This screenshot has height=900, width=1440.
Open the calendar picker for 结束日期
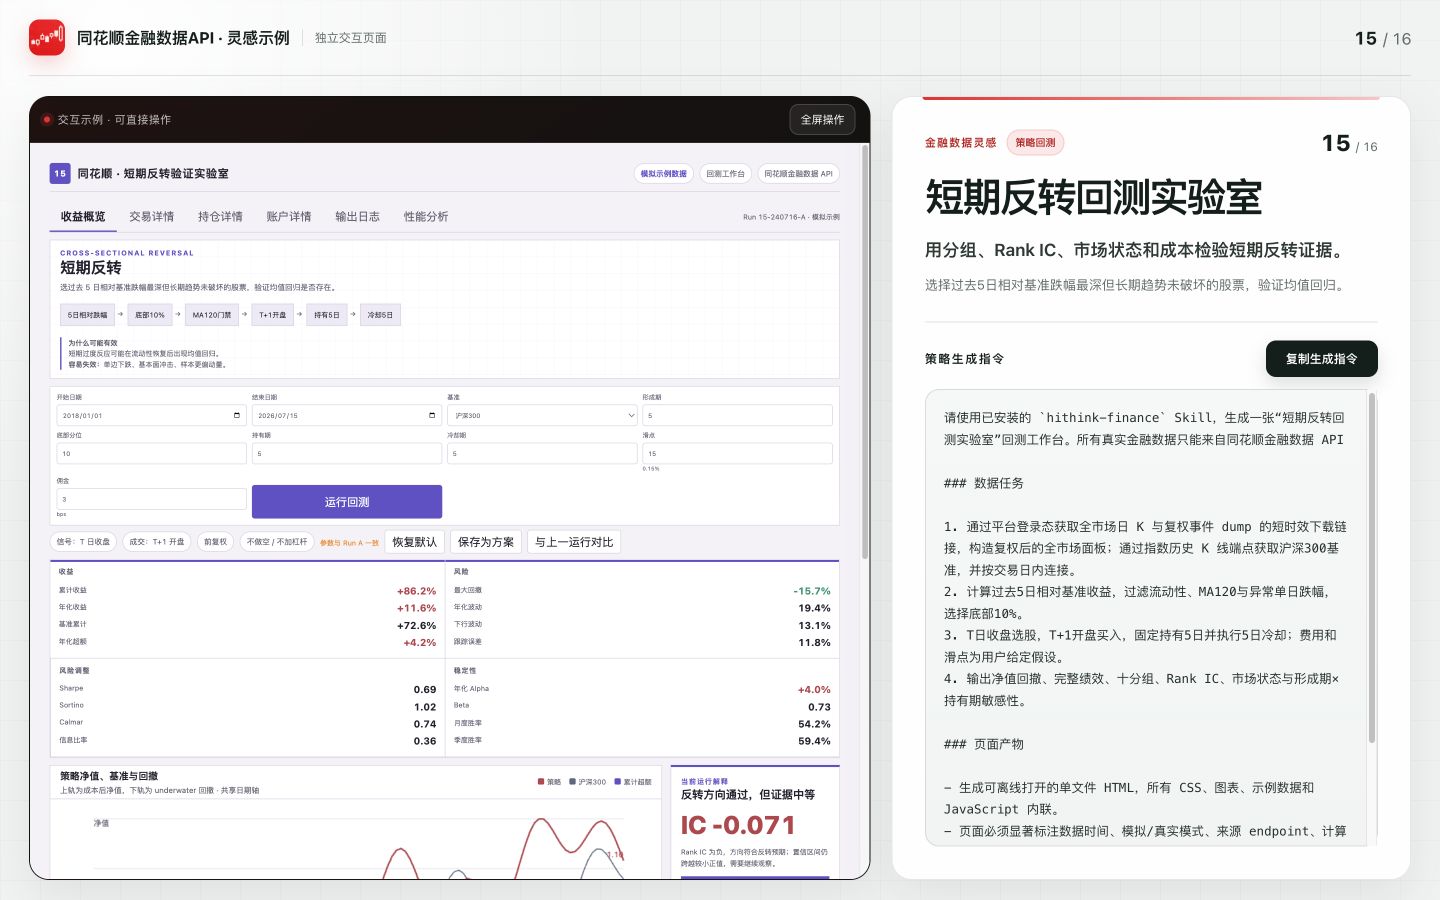(x=432, y=415)
